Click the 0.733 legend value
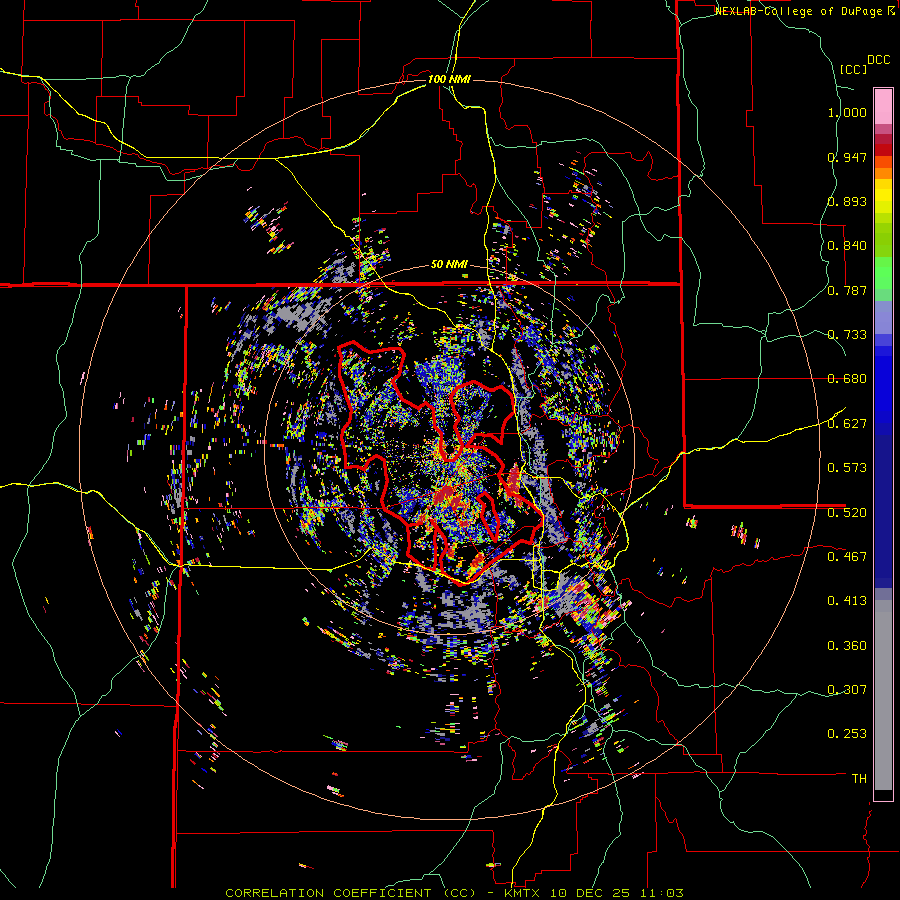 tap(847, 335)
